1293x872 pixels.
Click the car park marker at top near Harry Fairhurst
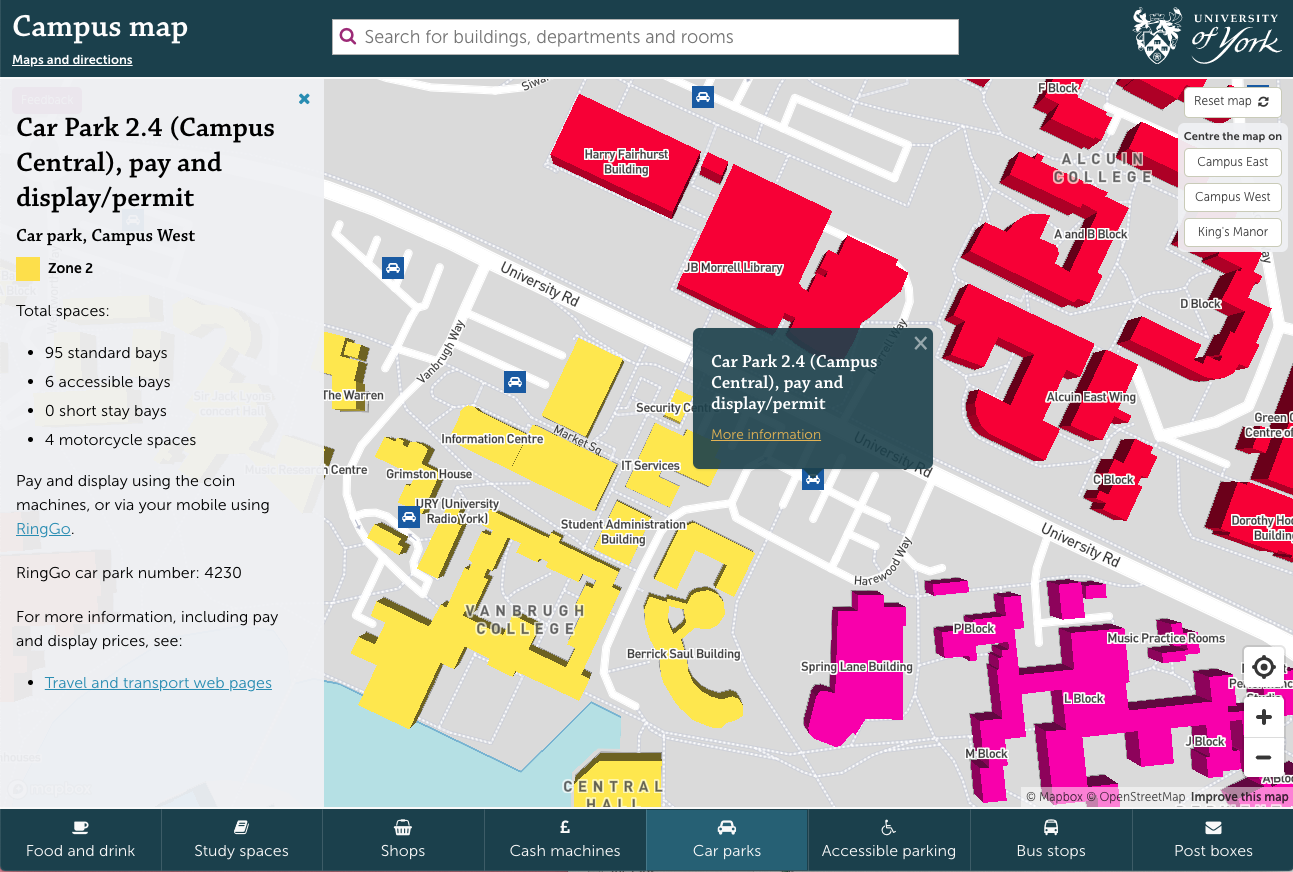point(703,97)
